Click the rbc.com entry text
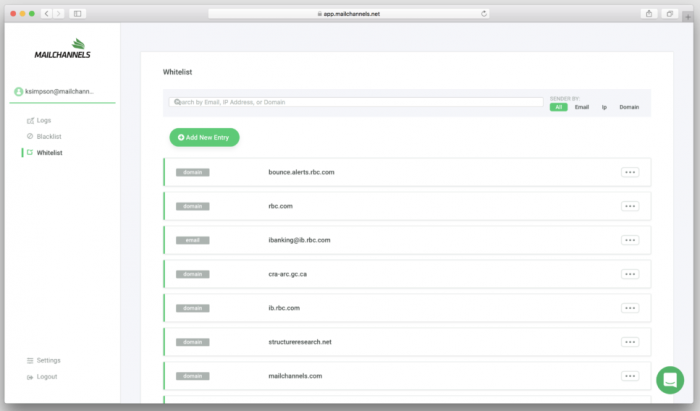The image size is (700, 411). (x=280, y=206)
